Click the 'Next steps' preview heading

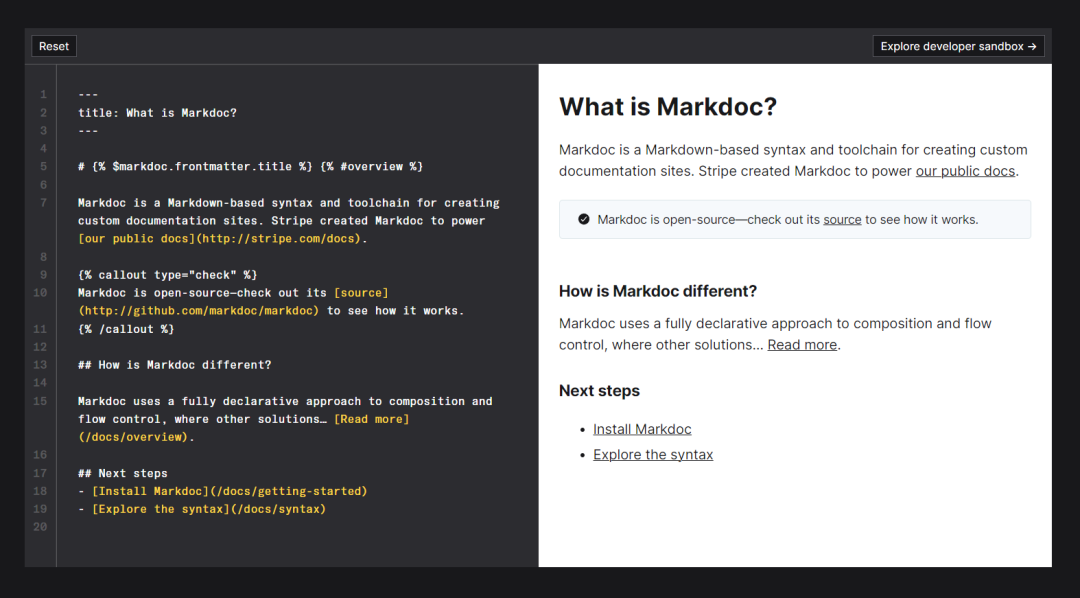[599, 391]
